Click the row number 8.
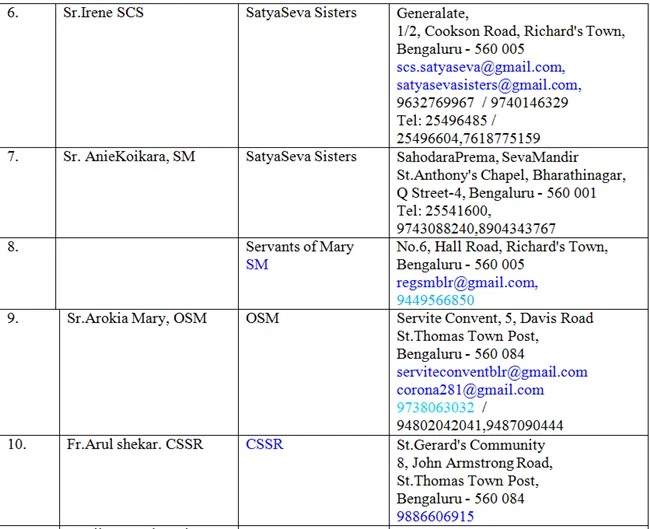650x529 pixels. click(13, 247)
